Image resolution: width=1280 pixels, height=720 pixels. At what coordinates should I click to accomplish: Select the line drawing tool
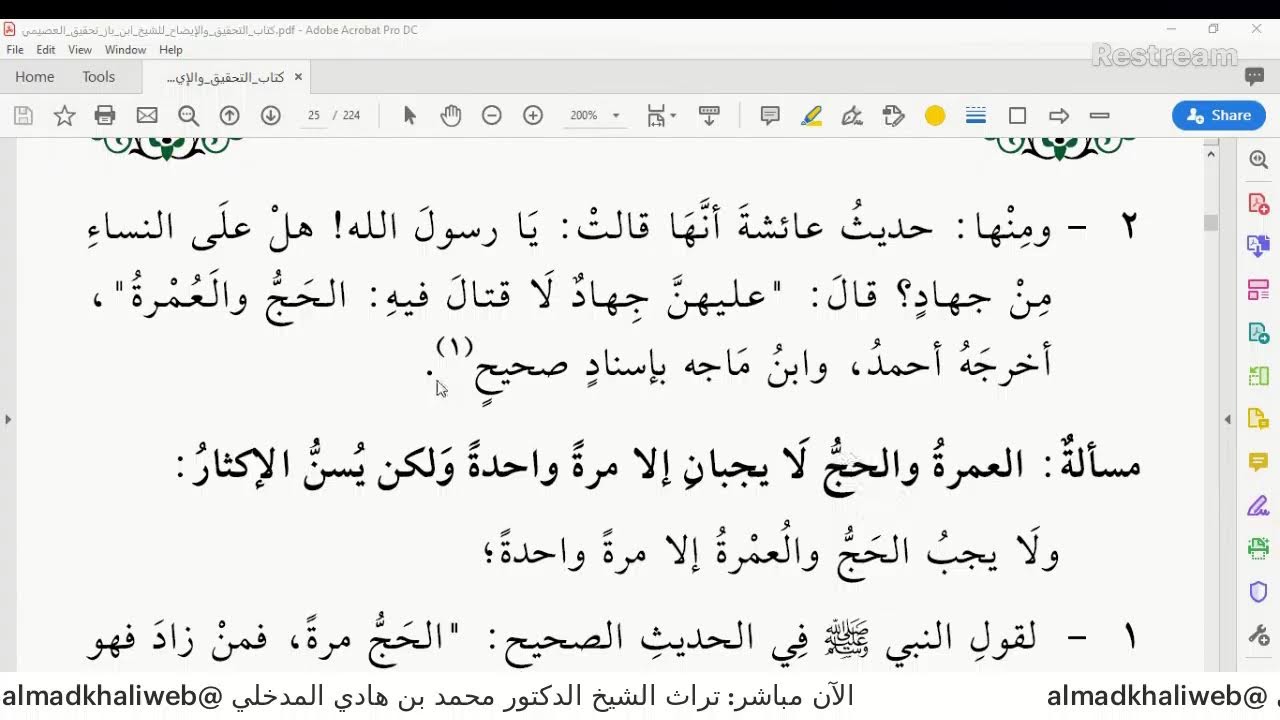[x=1100, y=116]
